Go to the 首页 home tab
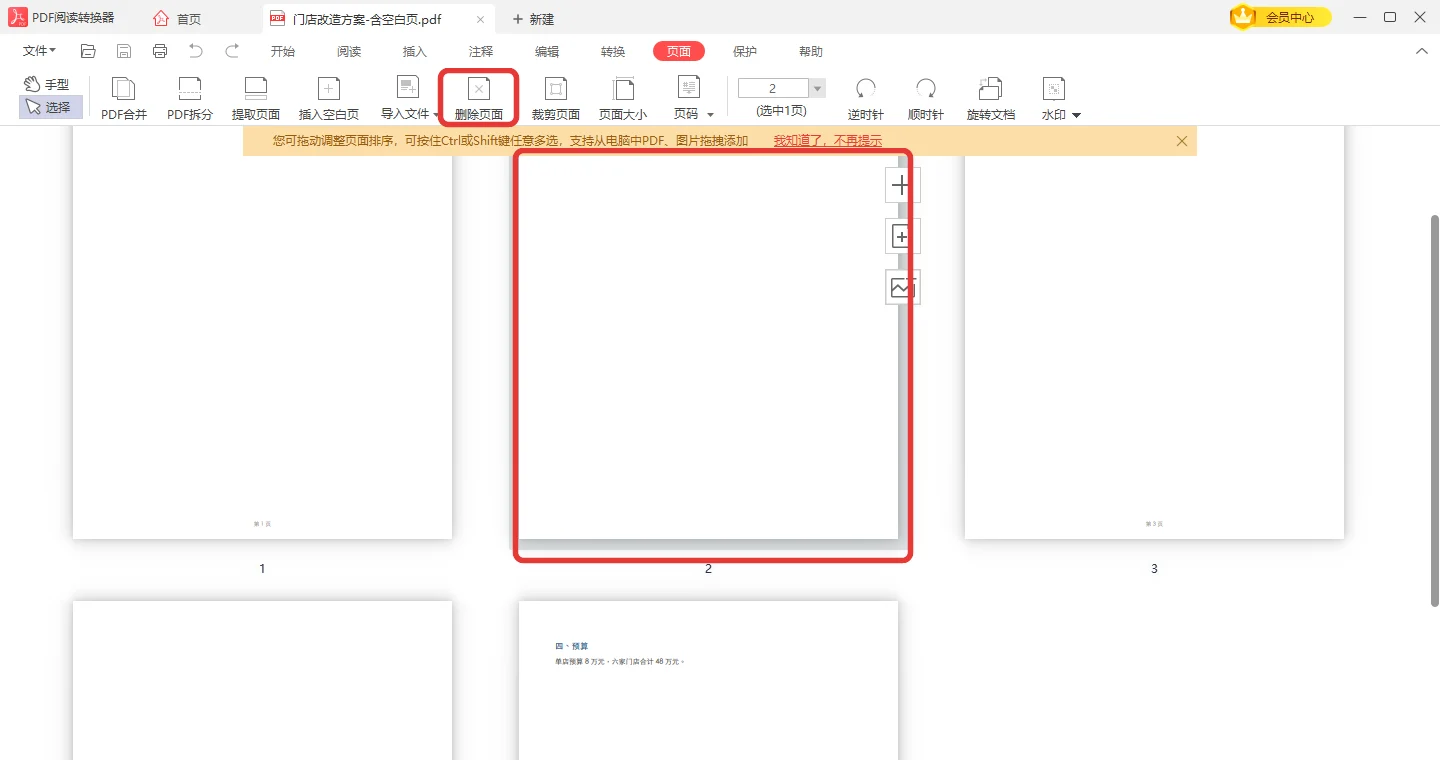The width and height of the screenshot is (1440, 760). pyautogui.click(x=177, y=18)
